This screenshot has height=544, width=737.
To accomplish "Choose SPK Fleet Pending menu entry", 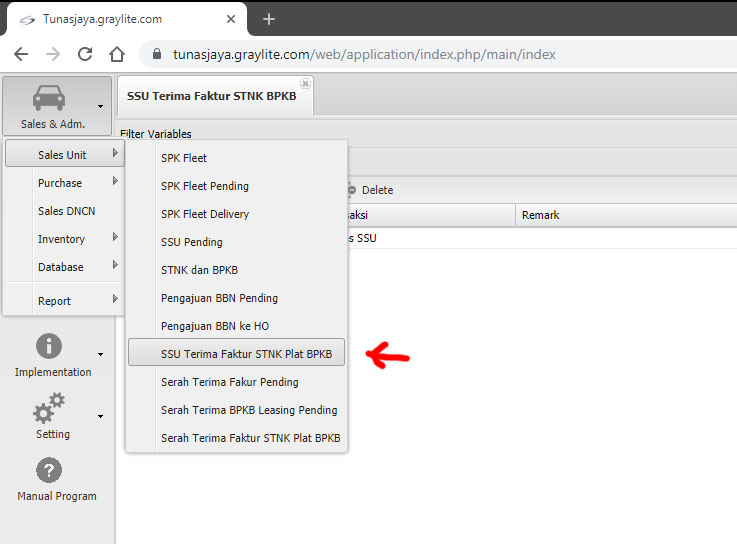I will [205, 186].
